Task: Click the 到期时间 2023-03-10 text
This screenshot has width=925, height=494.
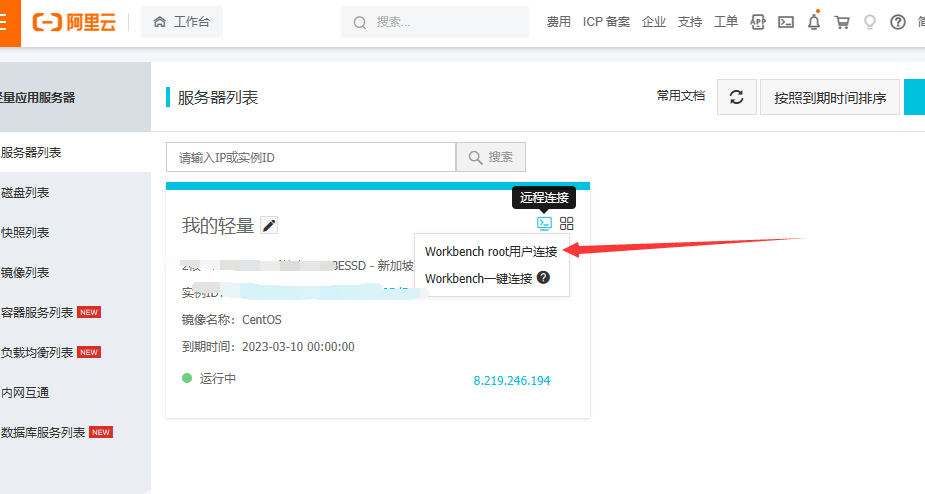Action: [268, 346]
